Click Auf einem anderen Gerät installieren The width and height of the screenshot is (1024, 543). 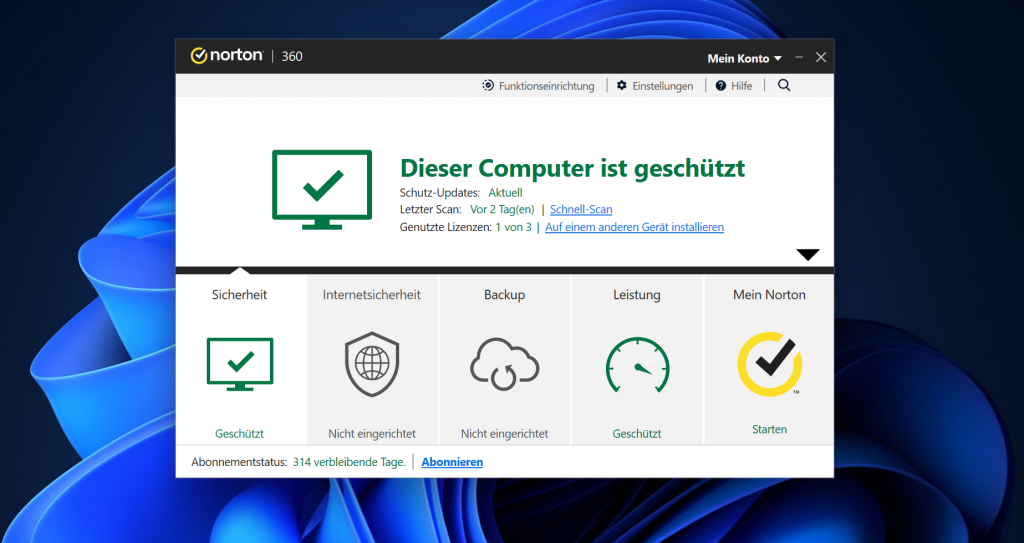click(x=634, y=227)
